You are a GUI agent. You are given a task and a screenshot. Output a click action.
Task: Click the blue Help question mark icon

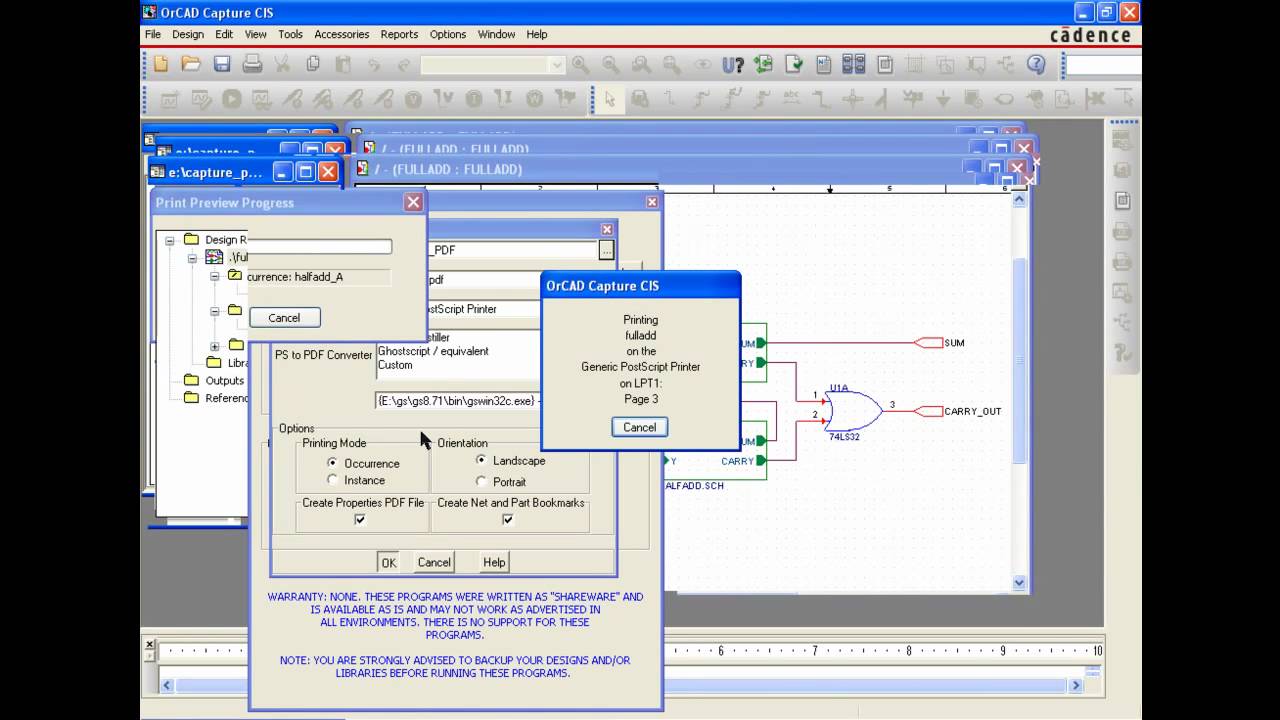[1036, 64]
